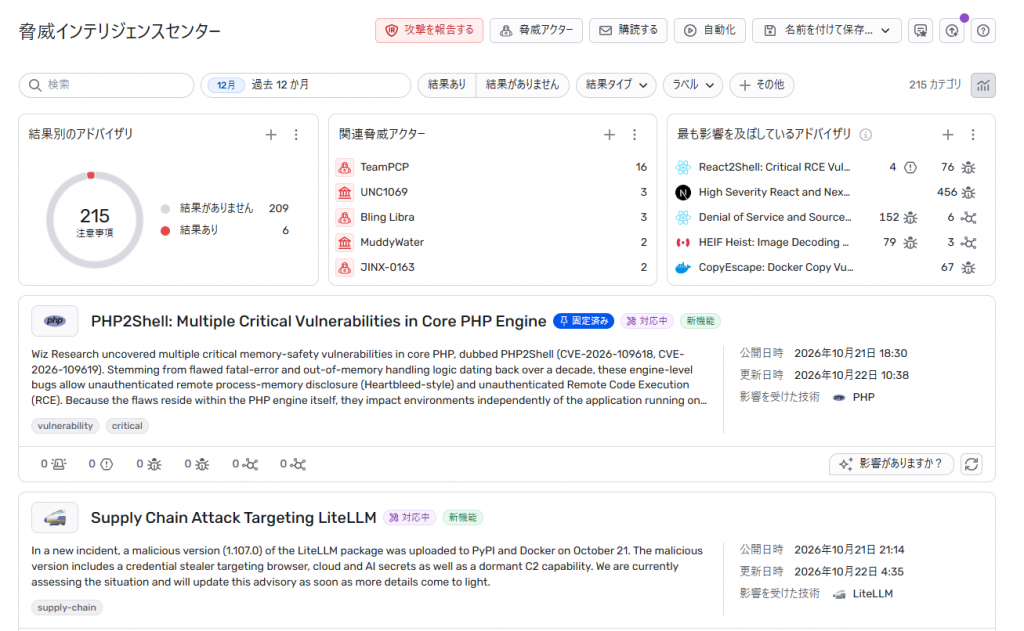Show info tooltip for 最も影響を及ぼしているアドバイザリ
Image resolution: width=1024 pixels, height=631 pixels.
865,135
